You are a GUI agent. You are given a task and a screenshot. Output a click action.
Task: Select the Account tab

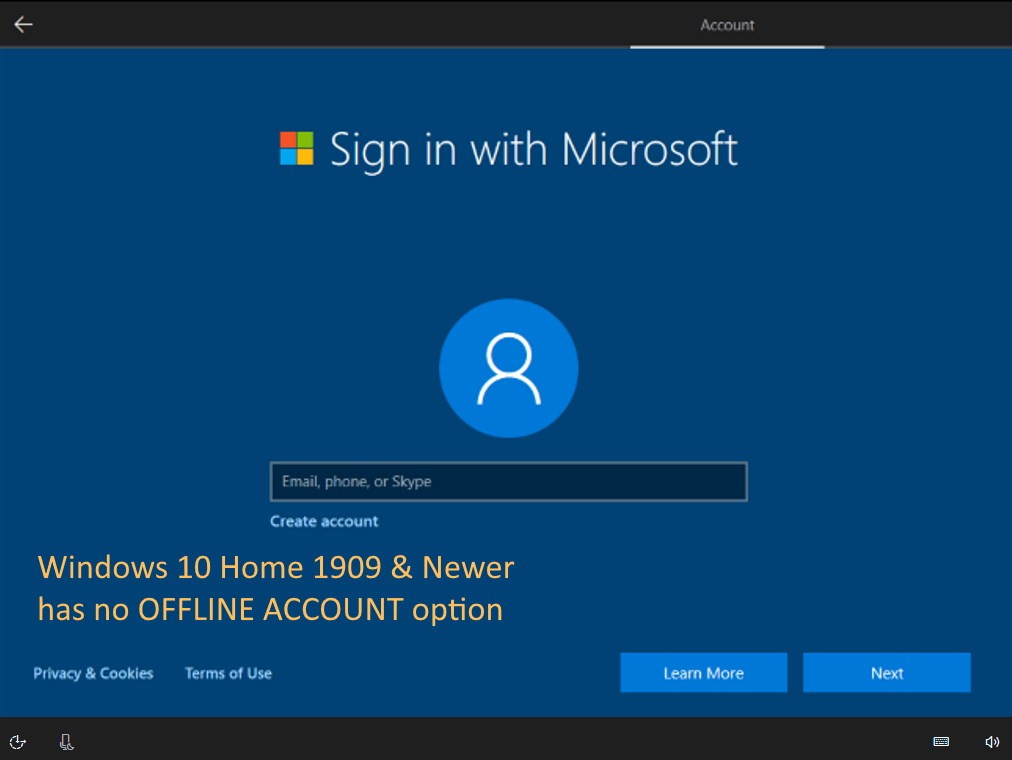coord(727,25)
